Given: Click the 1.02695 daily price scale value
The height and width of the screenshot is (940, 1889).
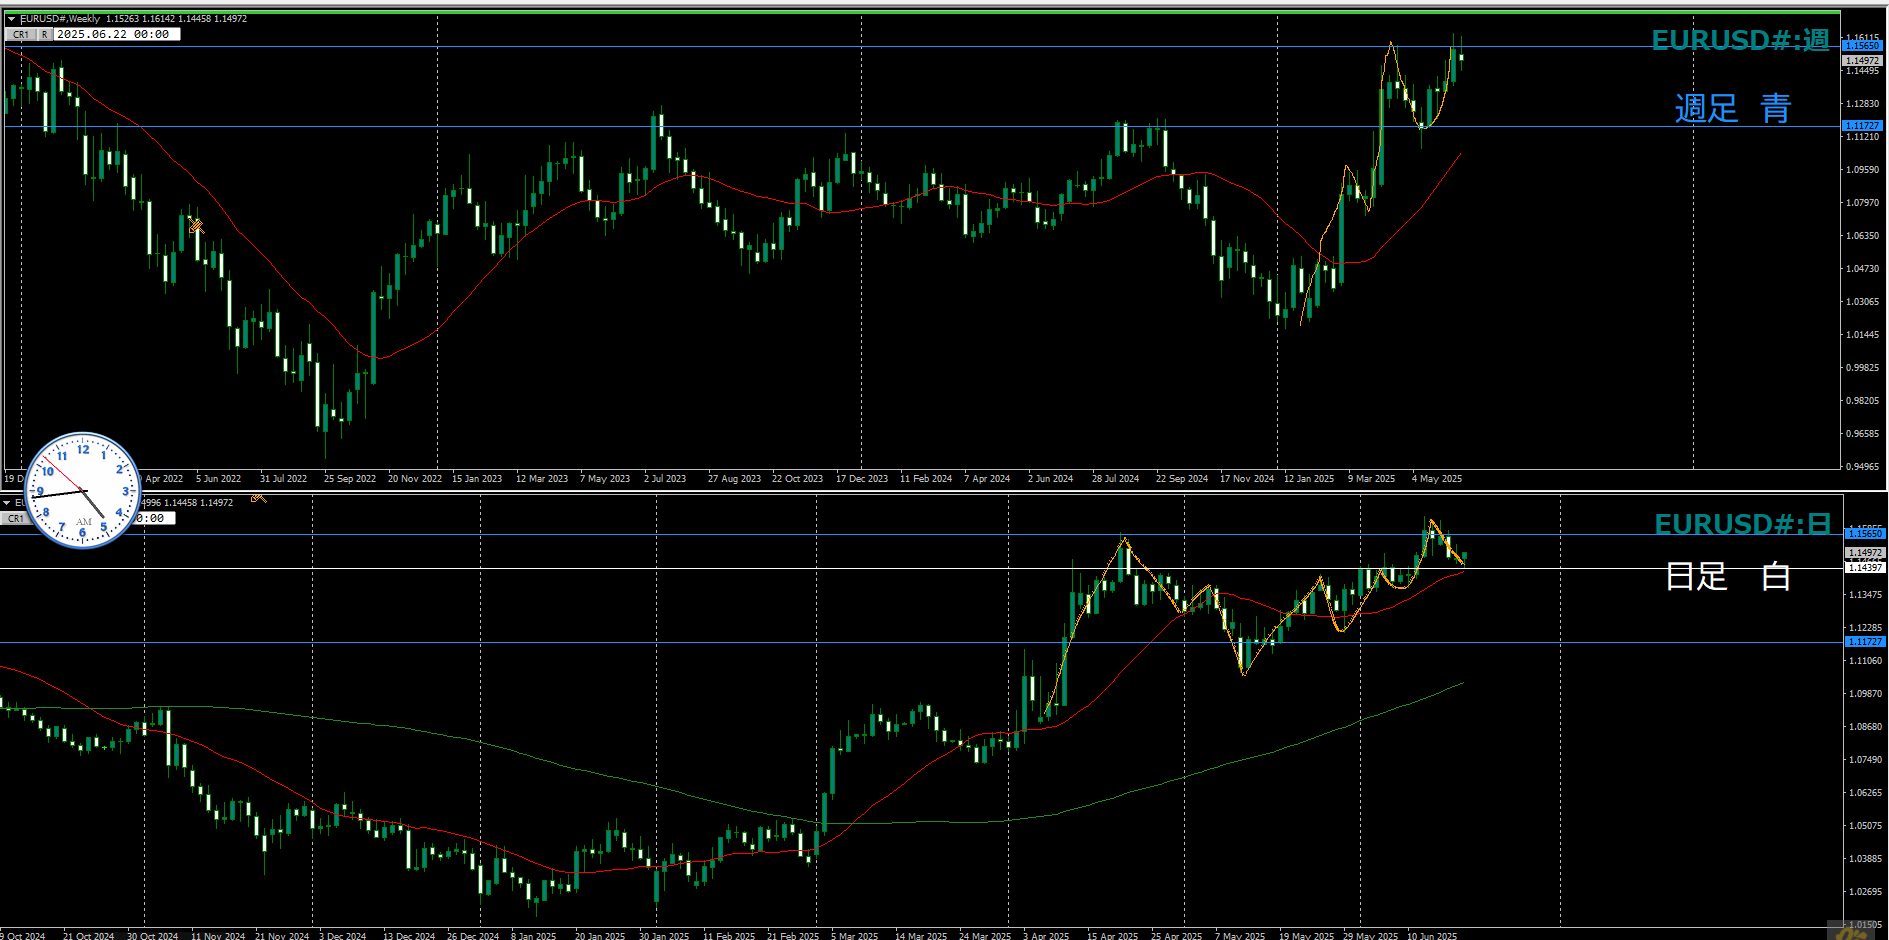Looking at the screenshot, I should pyautogui.click(x=1866, y=892).
